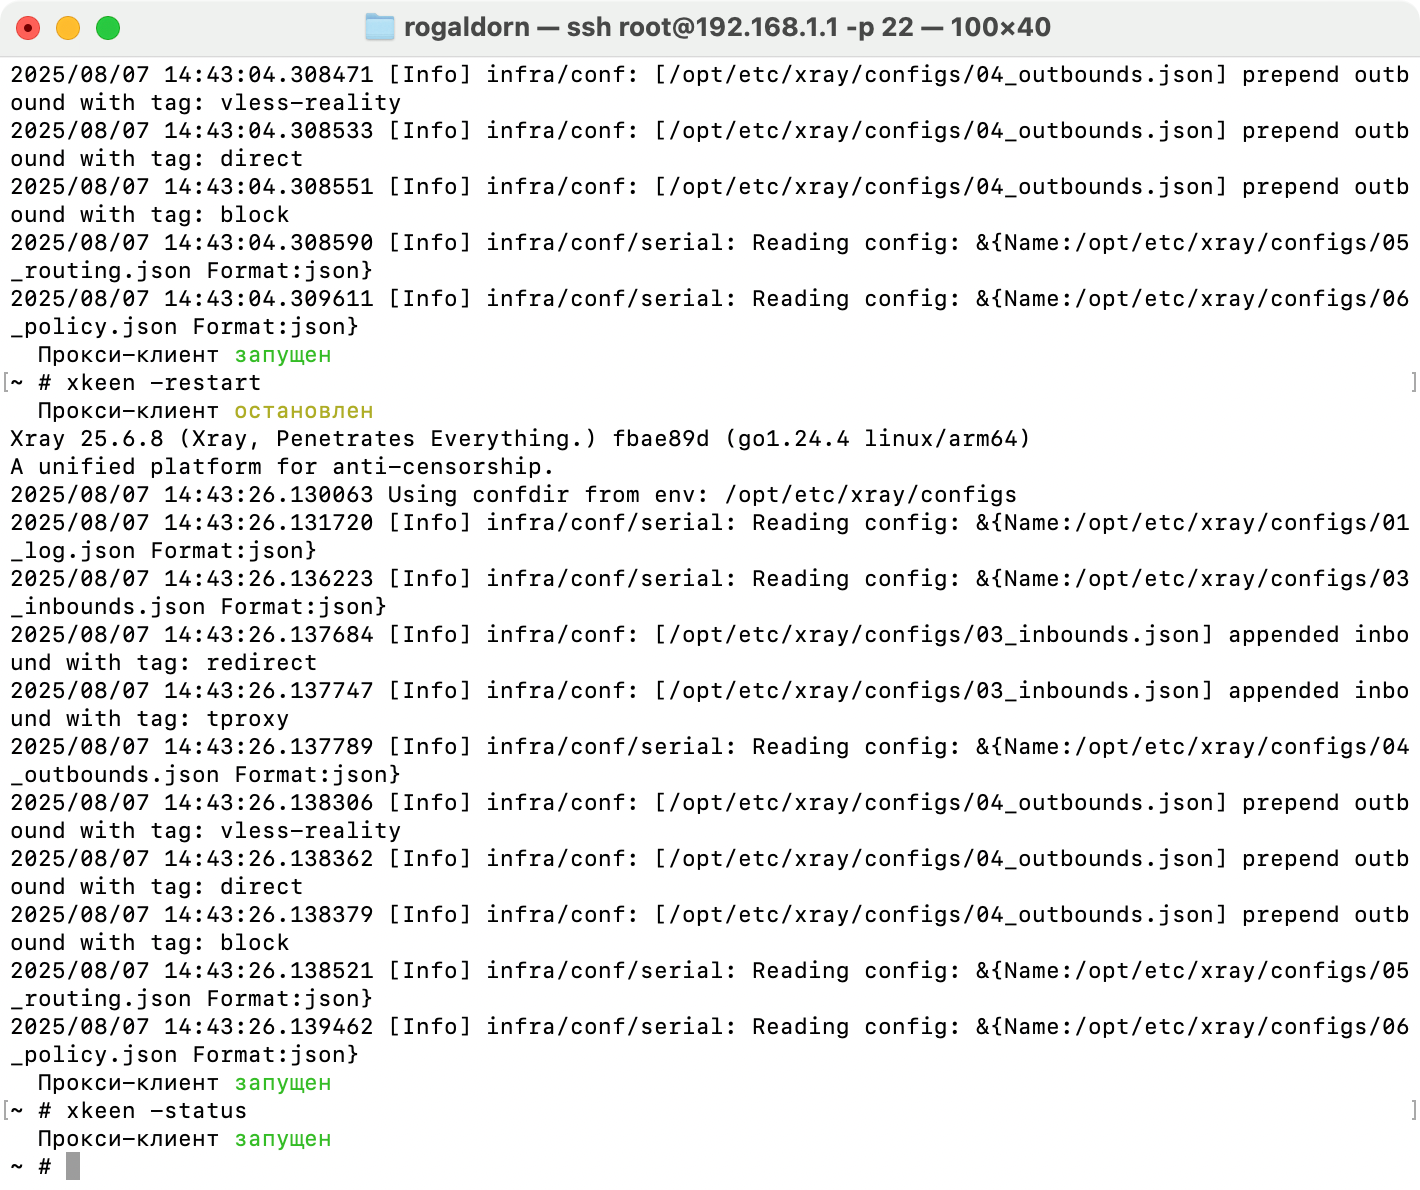The image size is (1420, 1190).
Task: Close the ssh terminal window
Action: click(28, 28)
